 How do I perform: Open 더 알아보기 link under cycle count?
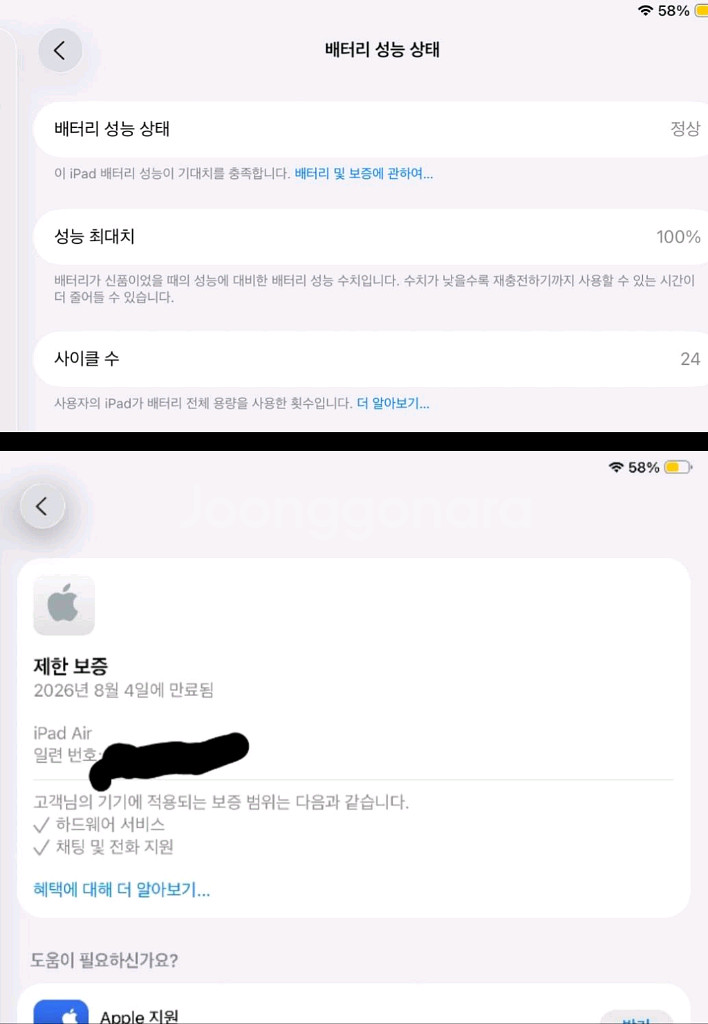tap(393, 404)
